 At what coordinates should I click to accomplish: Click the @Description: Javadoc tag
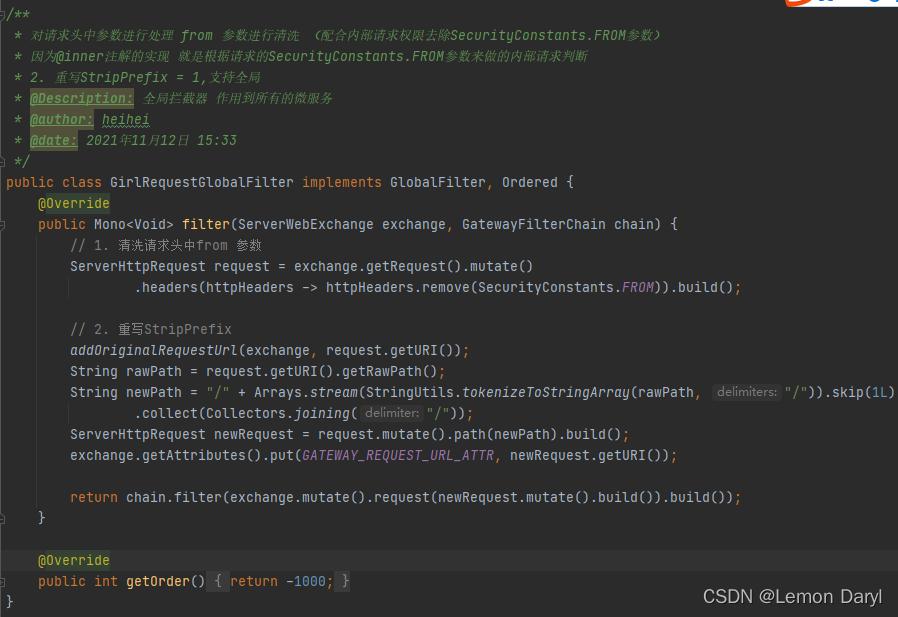click(x=82, y=99)
